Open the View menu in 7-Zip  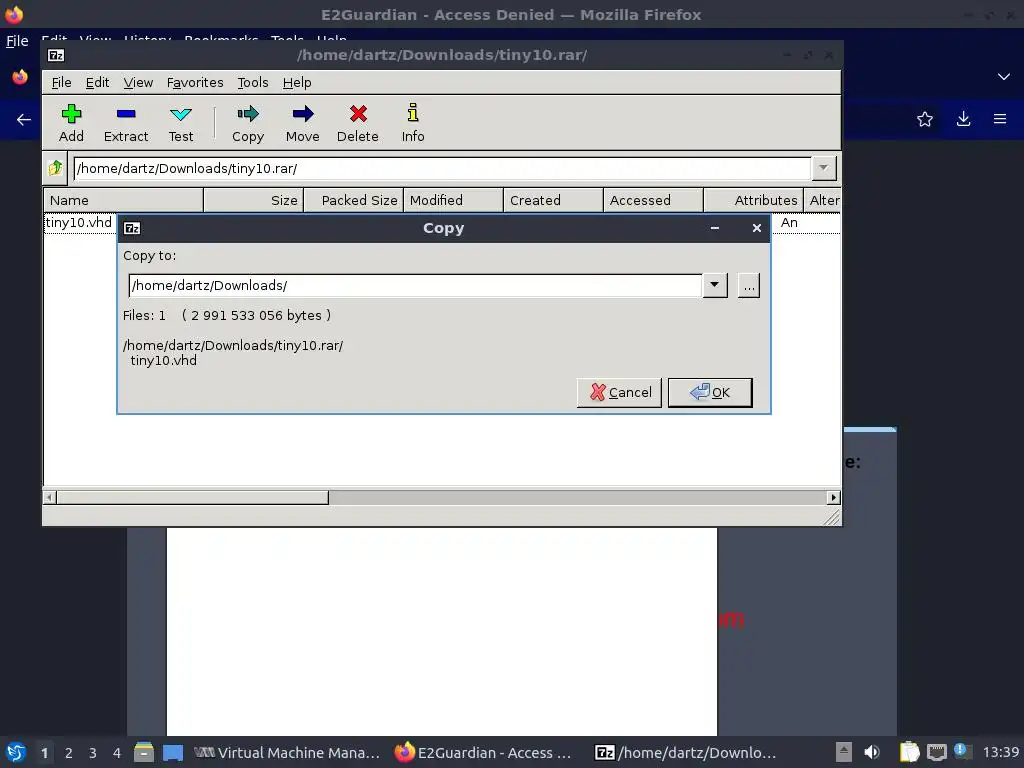(x=138, y=82)
